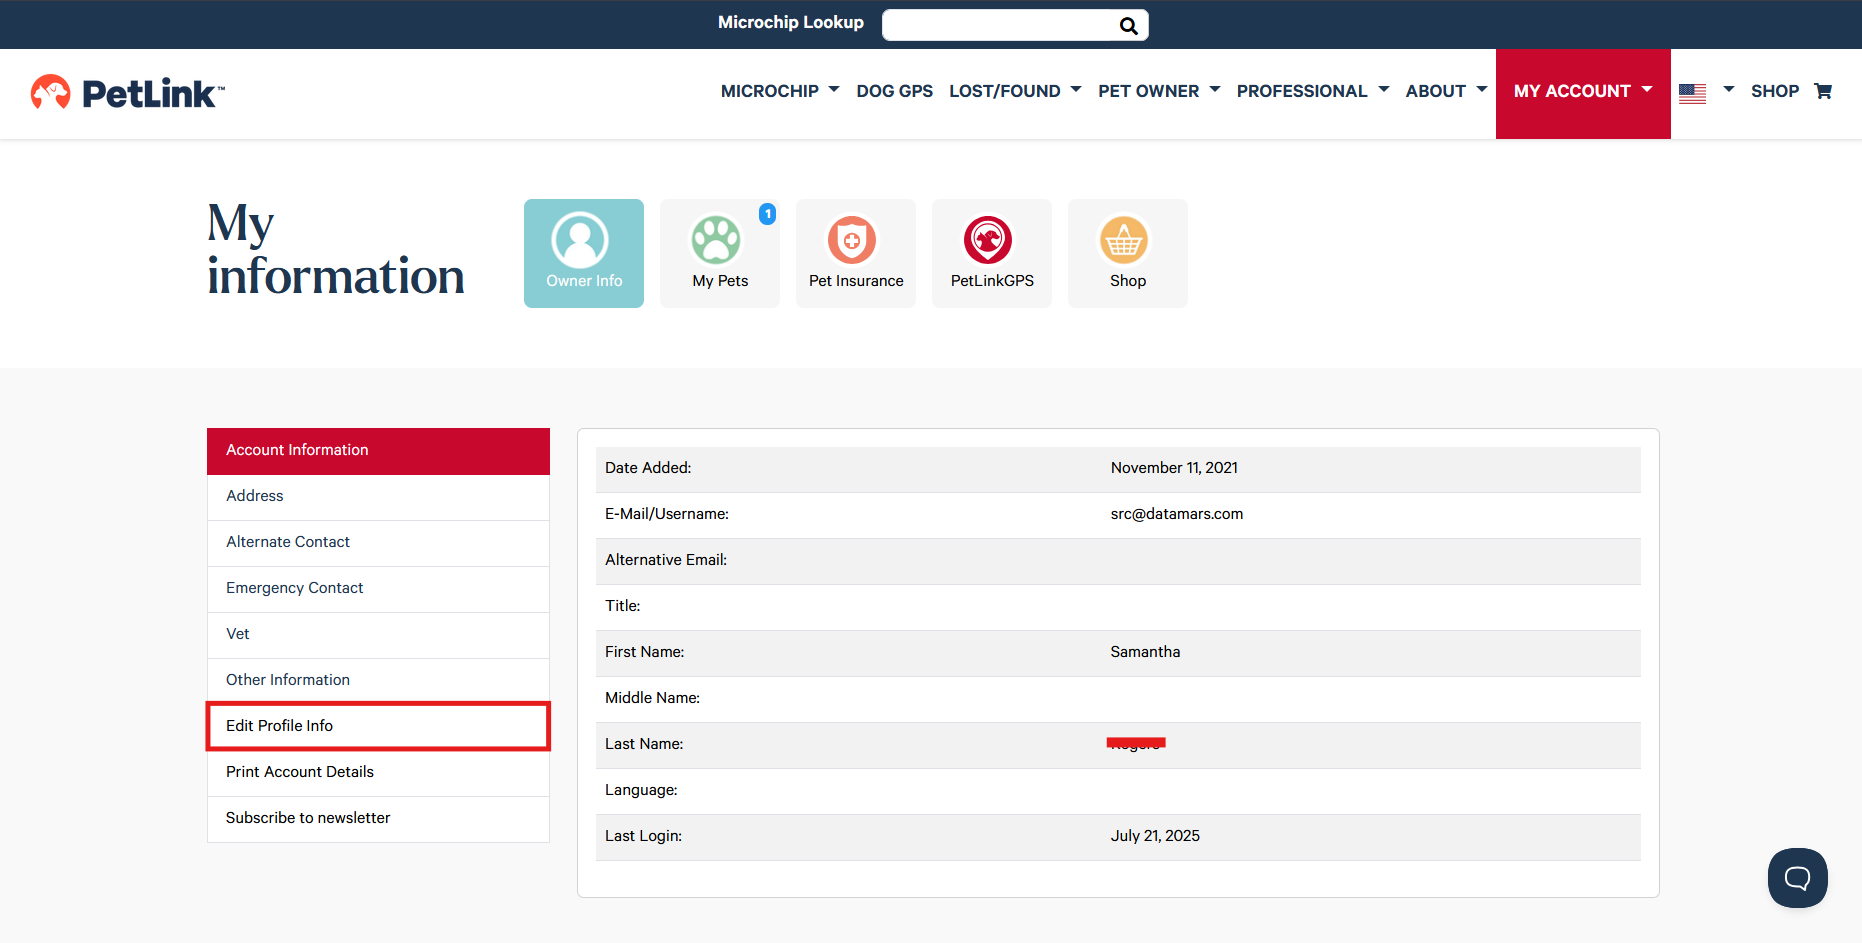Open the Dog GPS menu item
This screenshot has width=1862, height=943.
[x=894, y=91]
